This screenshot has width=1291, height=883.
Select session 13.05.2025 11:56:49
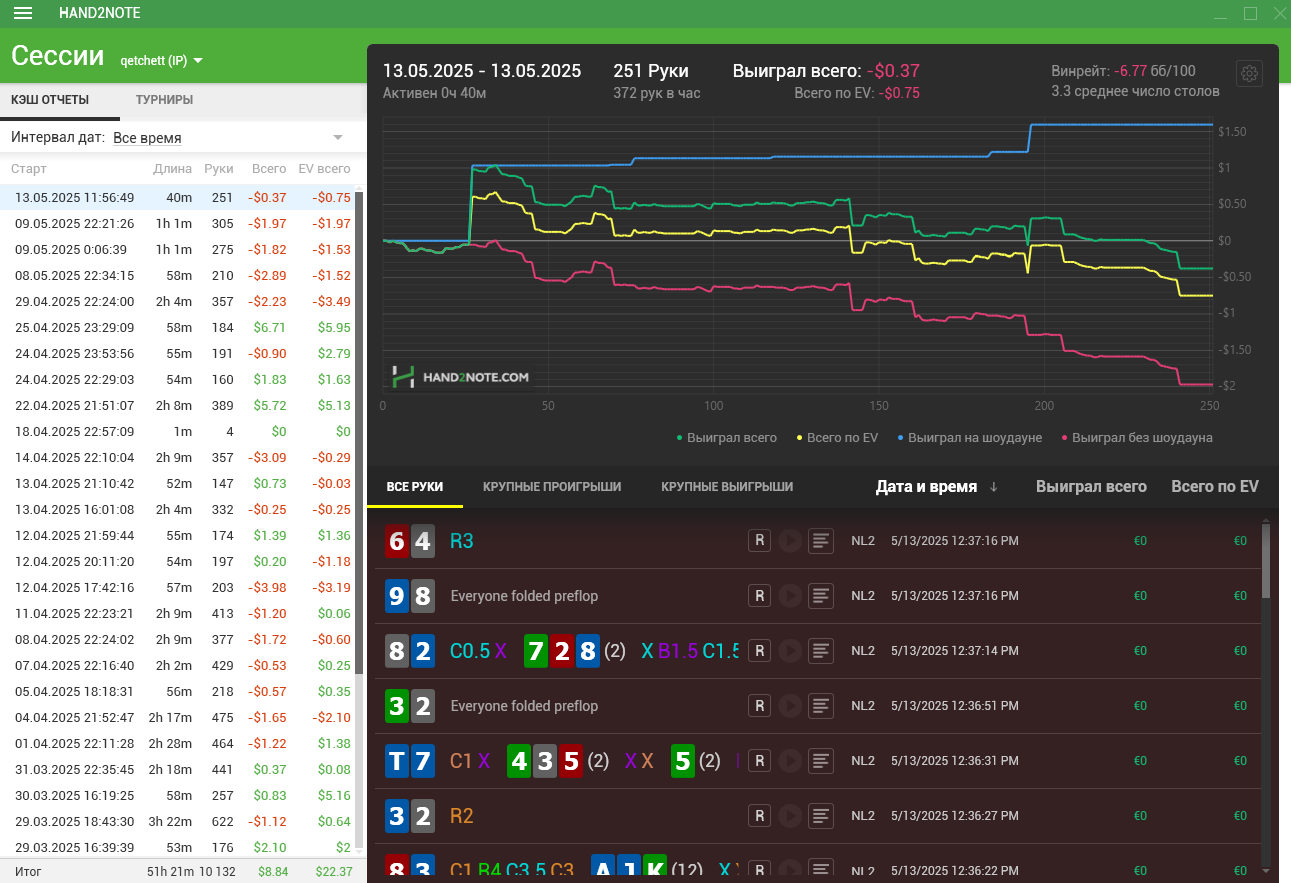click(x=177, y=197)
